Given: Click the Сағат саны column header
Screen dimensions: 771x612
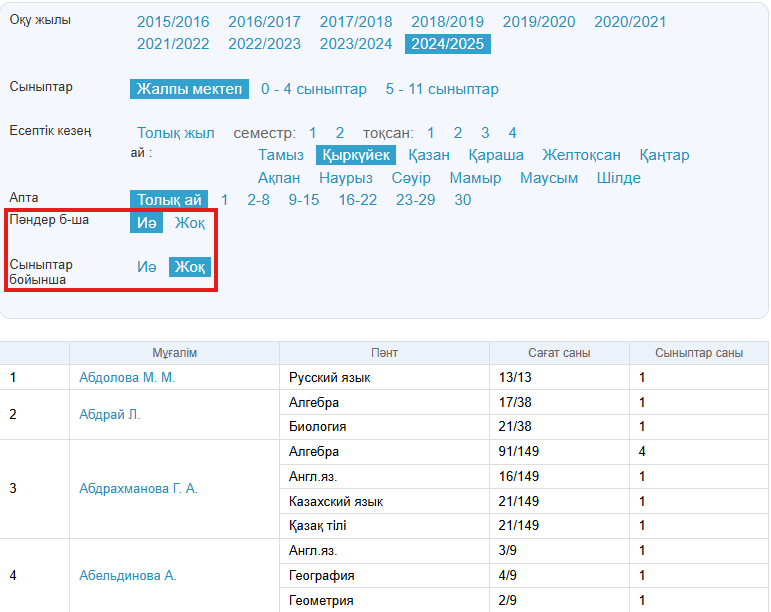Looking at the screenshot, I should click(x=559, y=353).
